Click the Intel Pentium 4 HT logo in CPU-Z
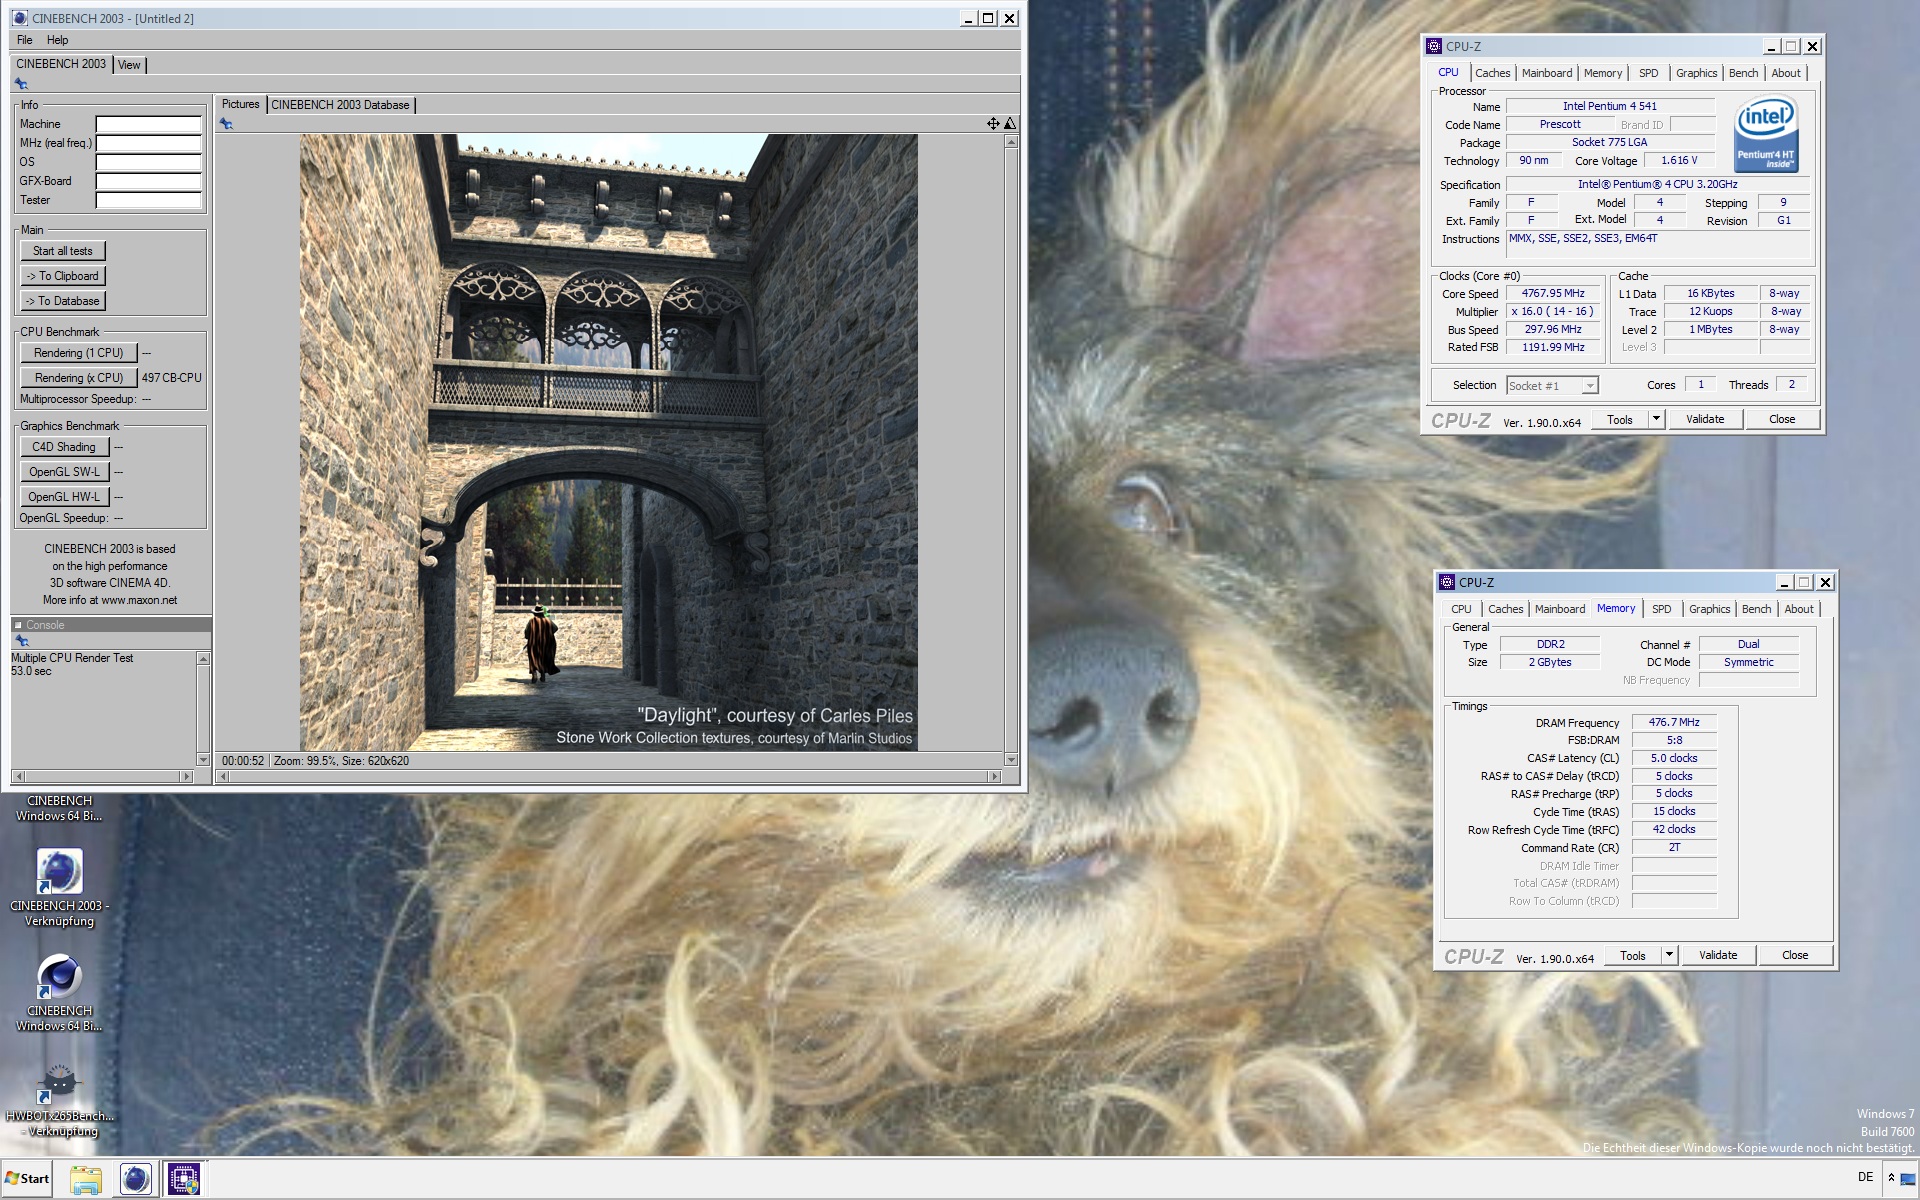The width and height of the screenshot is (1920, 1200). click(1767, 134)
